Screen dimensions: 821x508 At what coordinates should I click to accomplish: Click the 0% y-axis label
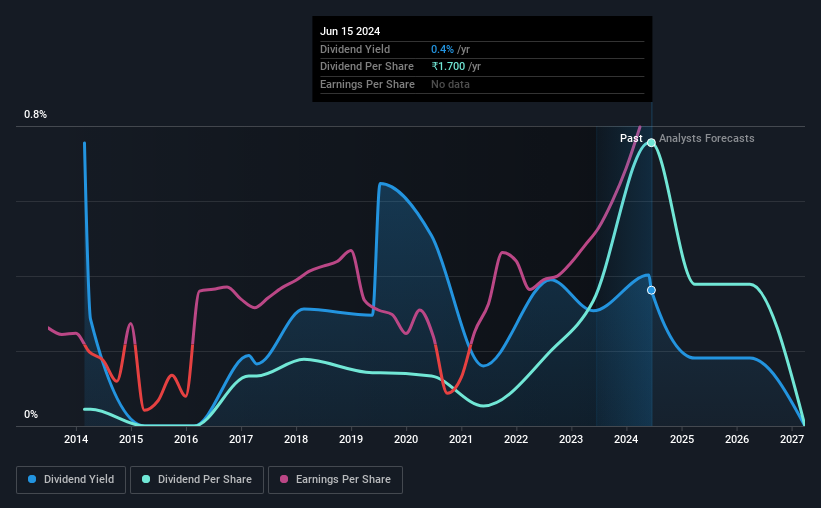[31, 414]
